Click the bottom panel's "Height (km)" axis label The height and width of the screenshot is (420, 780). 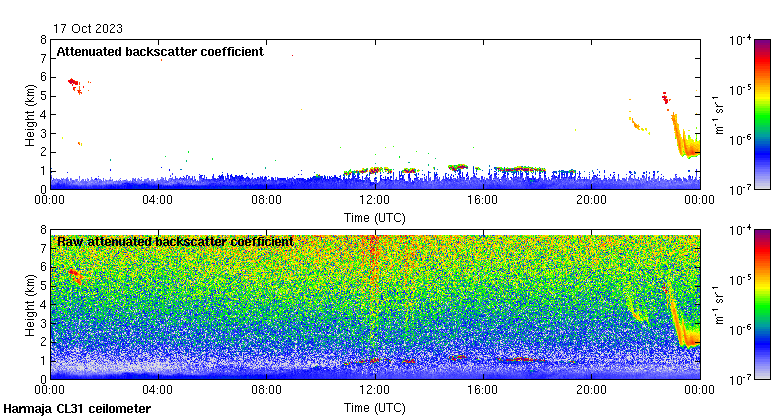coord(30,305)
